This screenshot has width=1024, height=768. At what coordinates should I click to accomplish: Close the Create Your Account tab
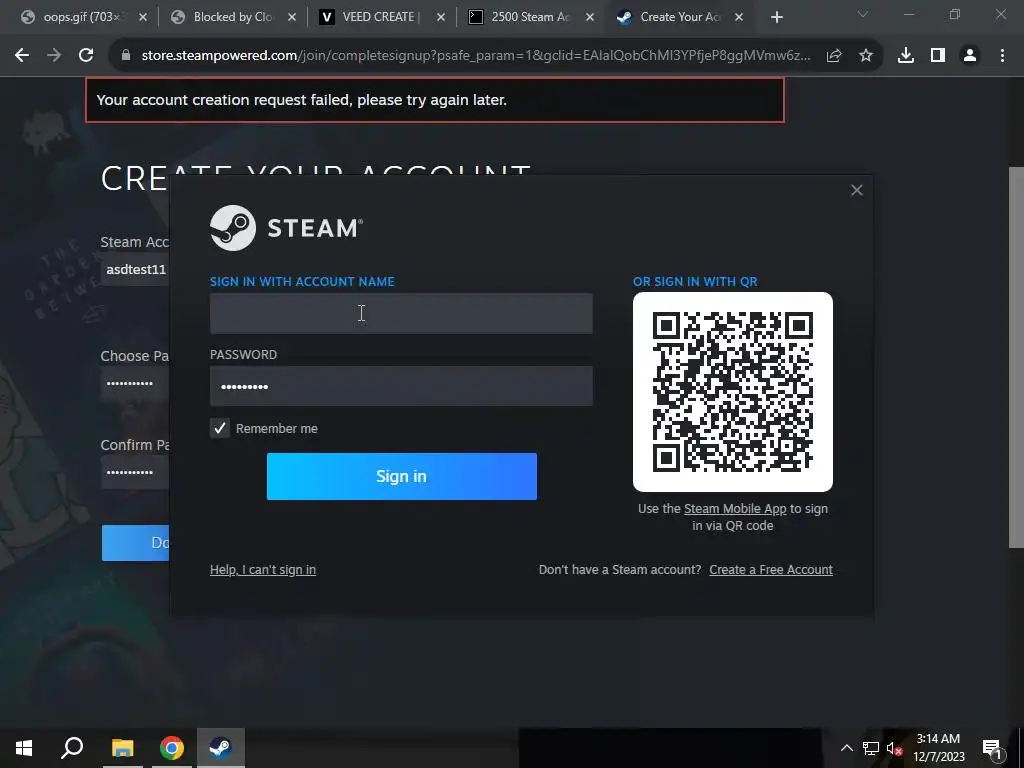coord(739,17)
